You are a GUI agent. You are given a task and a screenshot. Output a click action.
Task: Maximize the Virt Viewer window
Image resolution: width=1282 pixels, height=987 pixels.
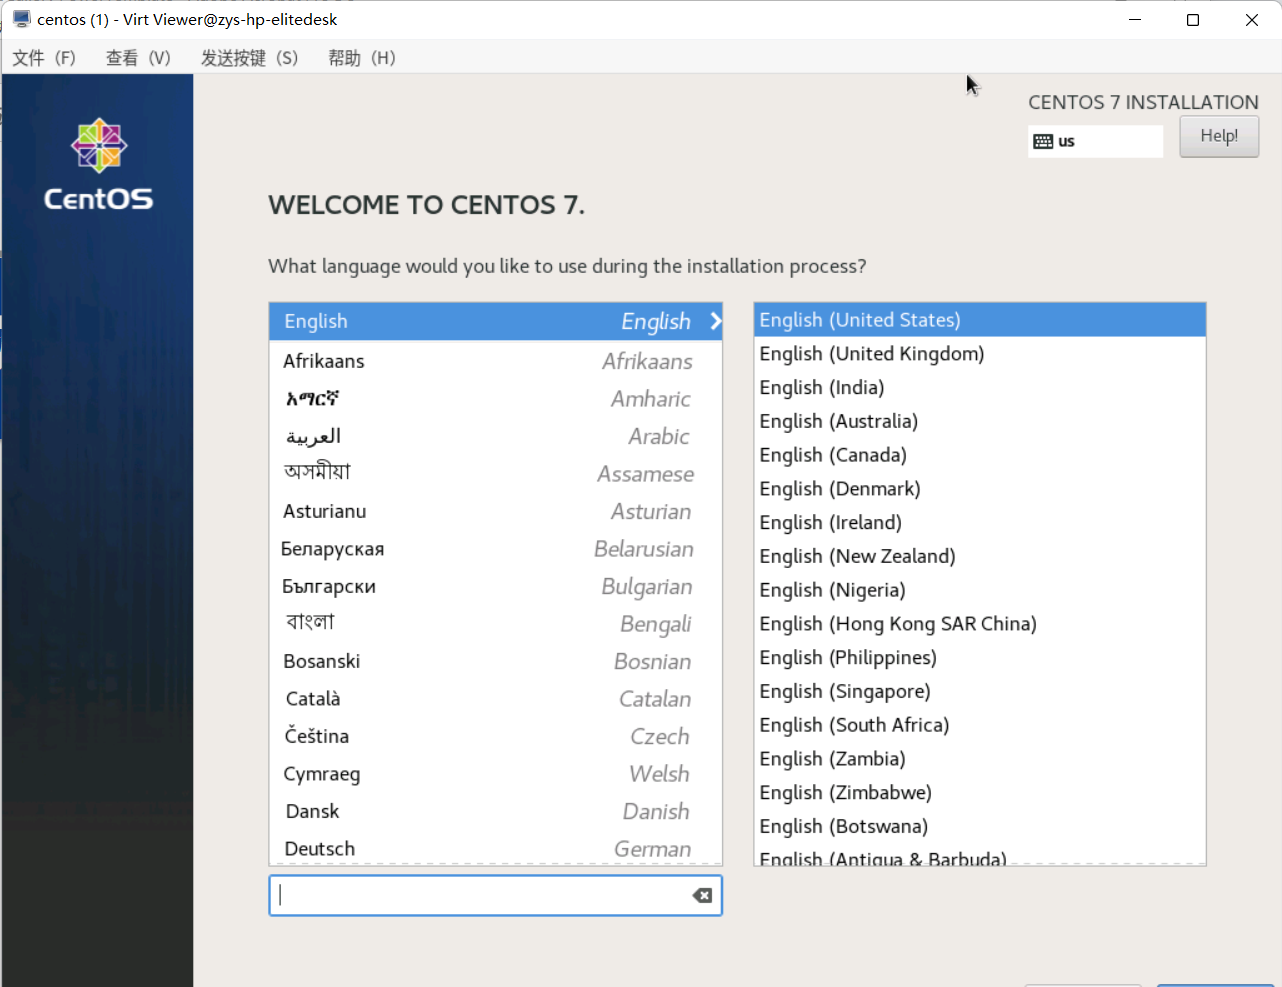point(1192,20)
